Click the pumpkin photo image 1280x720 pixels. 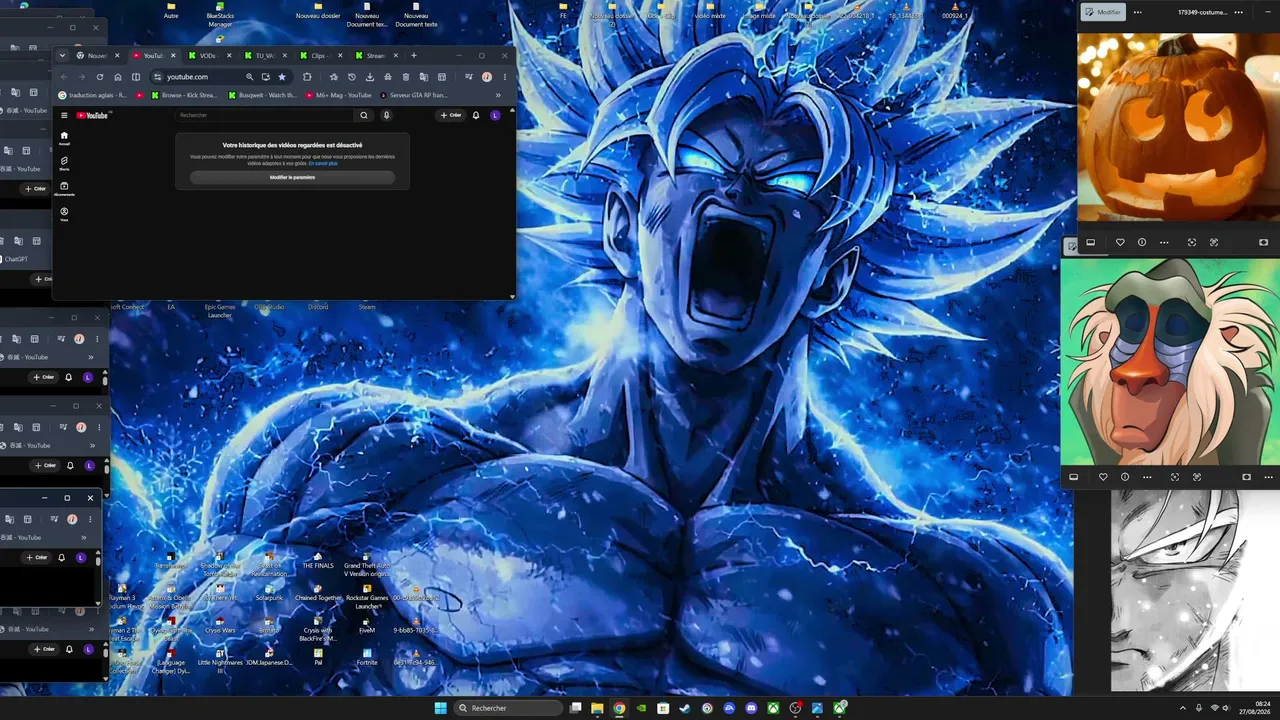click(1178, 127)
